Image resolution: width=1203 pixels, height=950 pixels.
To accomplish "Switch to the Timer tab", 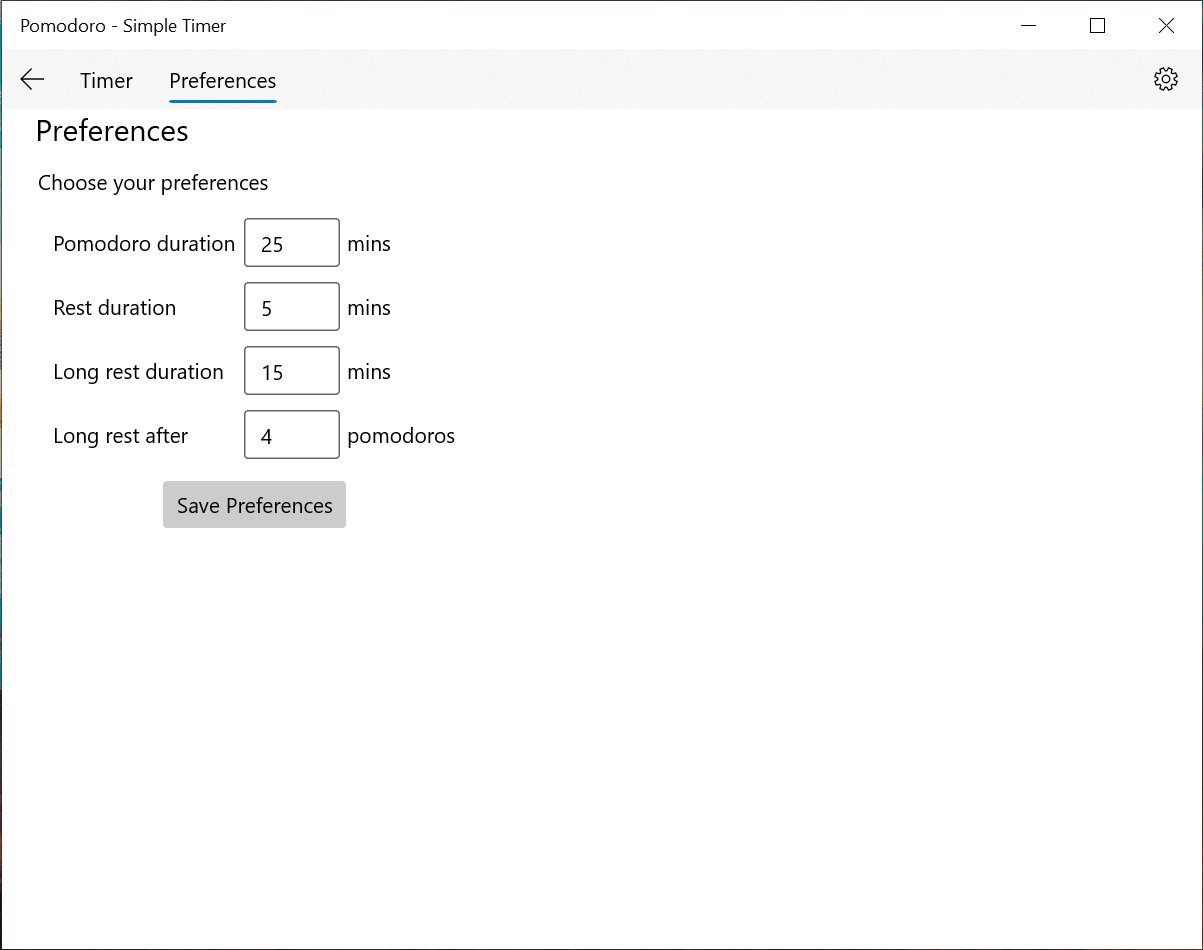I will click(106, 81).
